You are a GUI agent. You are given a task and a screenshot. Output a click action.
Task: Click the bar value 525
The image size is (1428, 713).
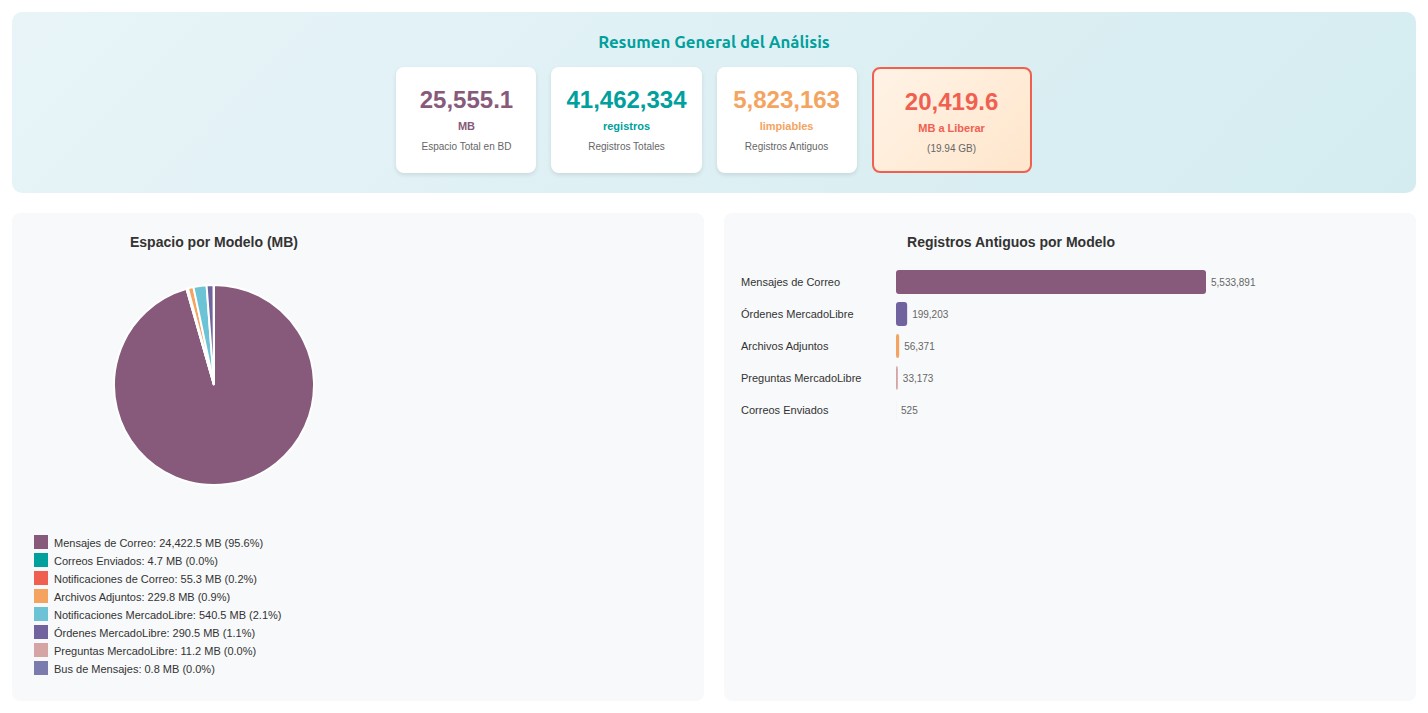[x=909, y=411]
